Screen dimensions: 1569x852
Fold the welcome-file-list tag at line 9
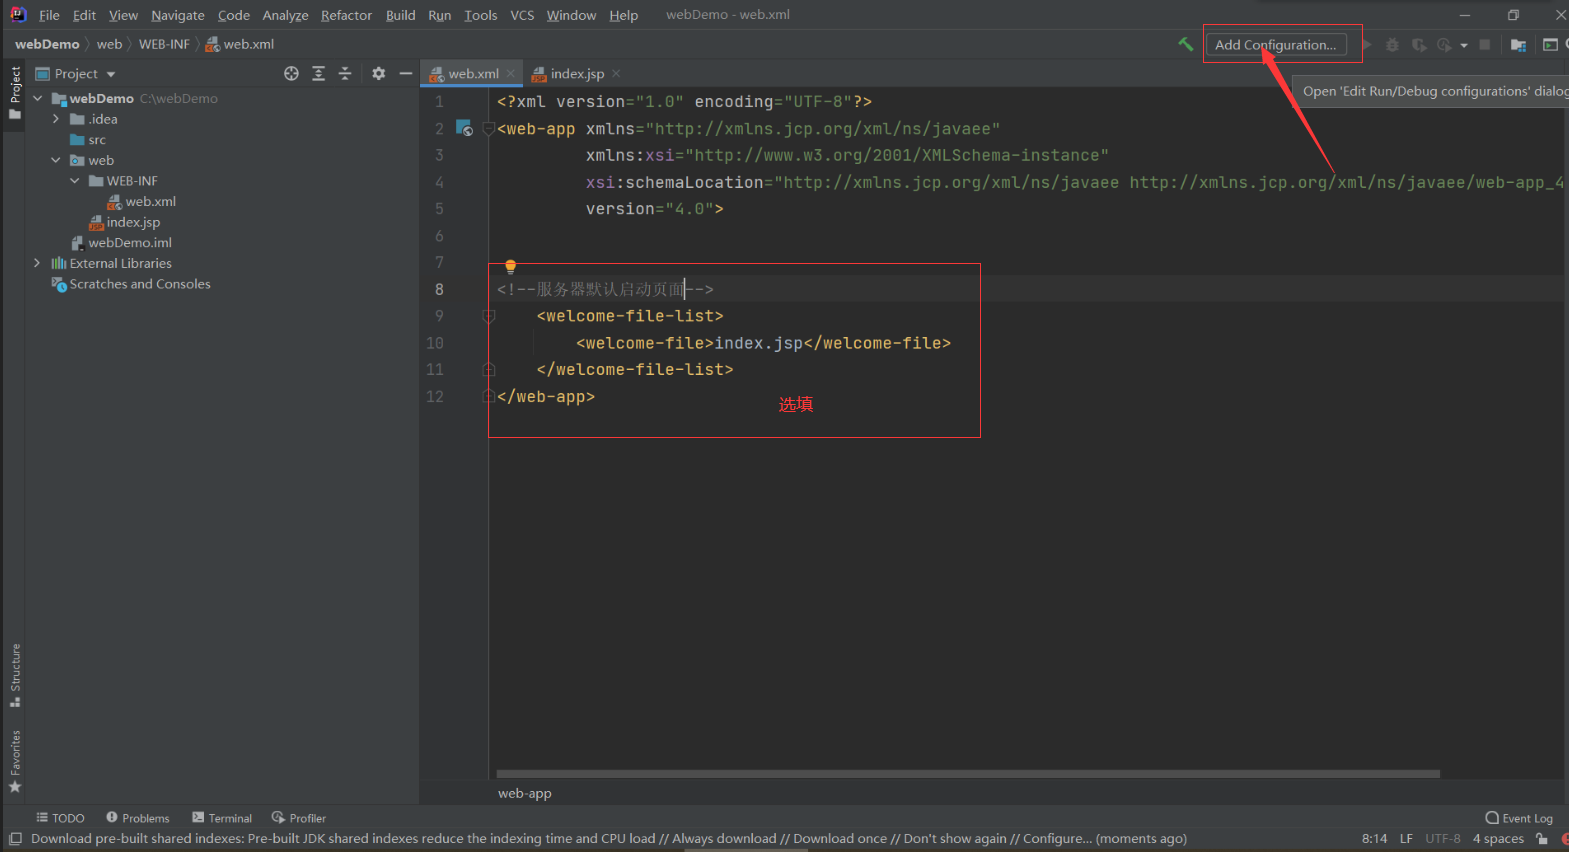coord(488,316)
